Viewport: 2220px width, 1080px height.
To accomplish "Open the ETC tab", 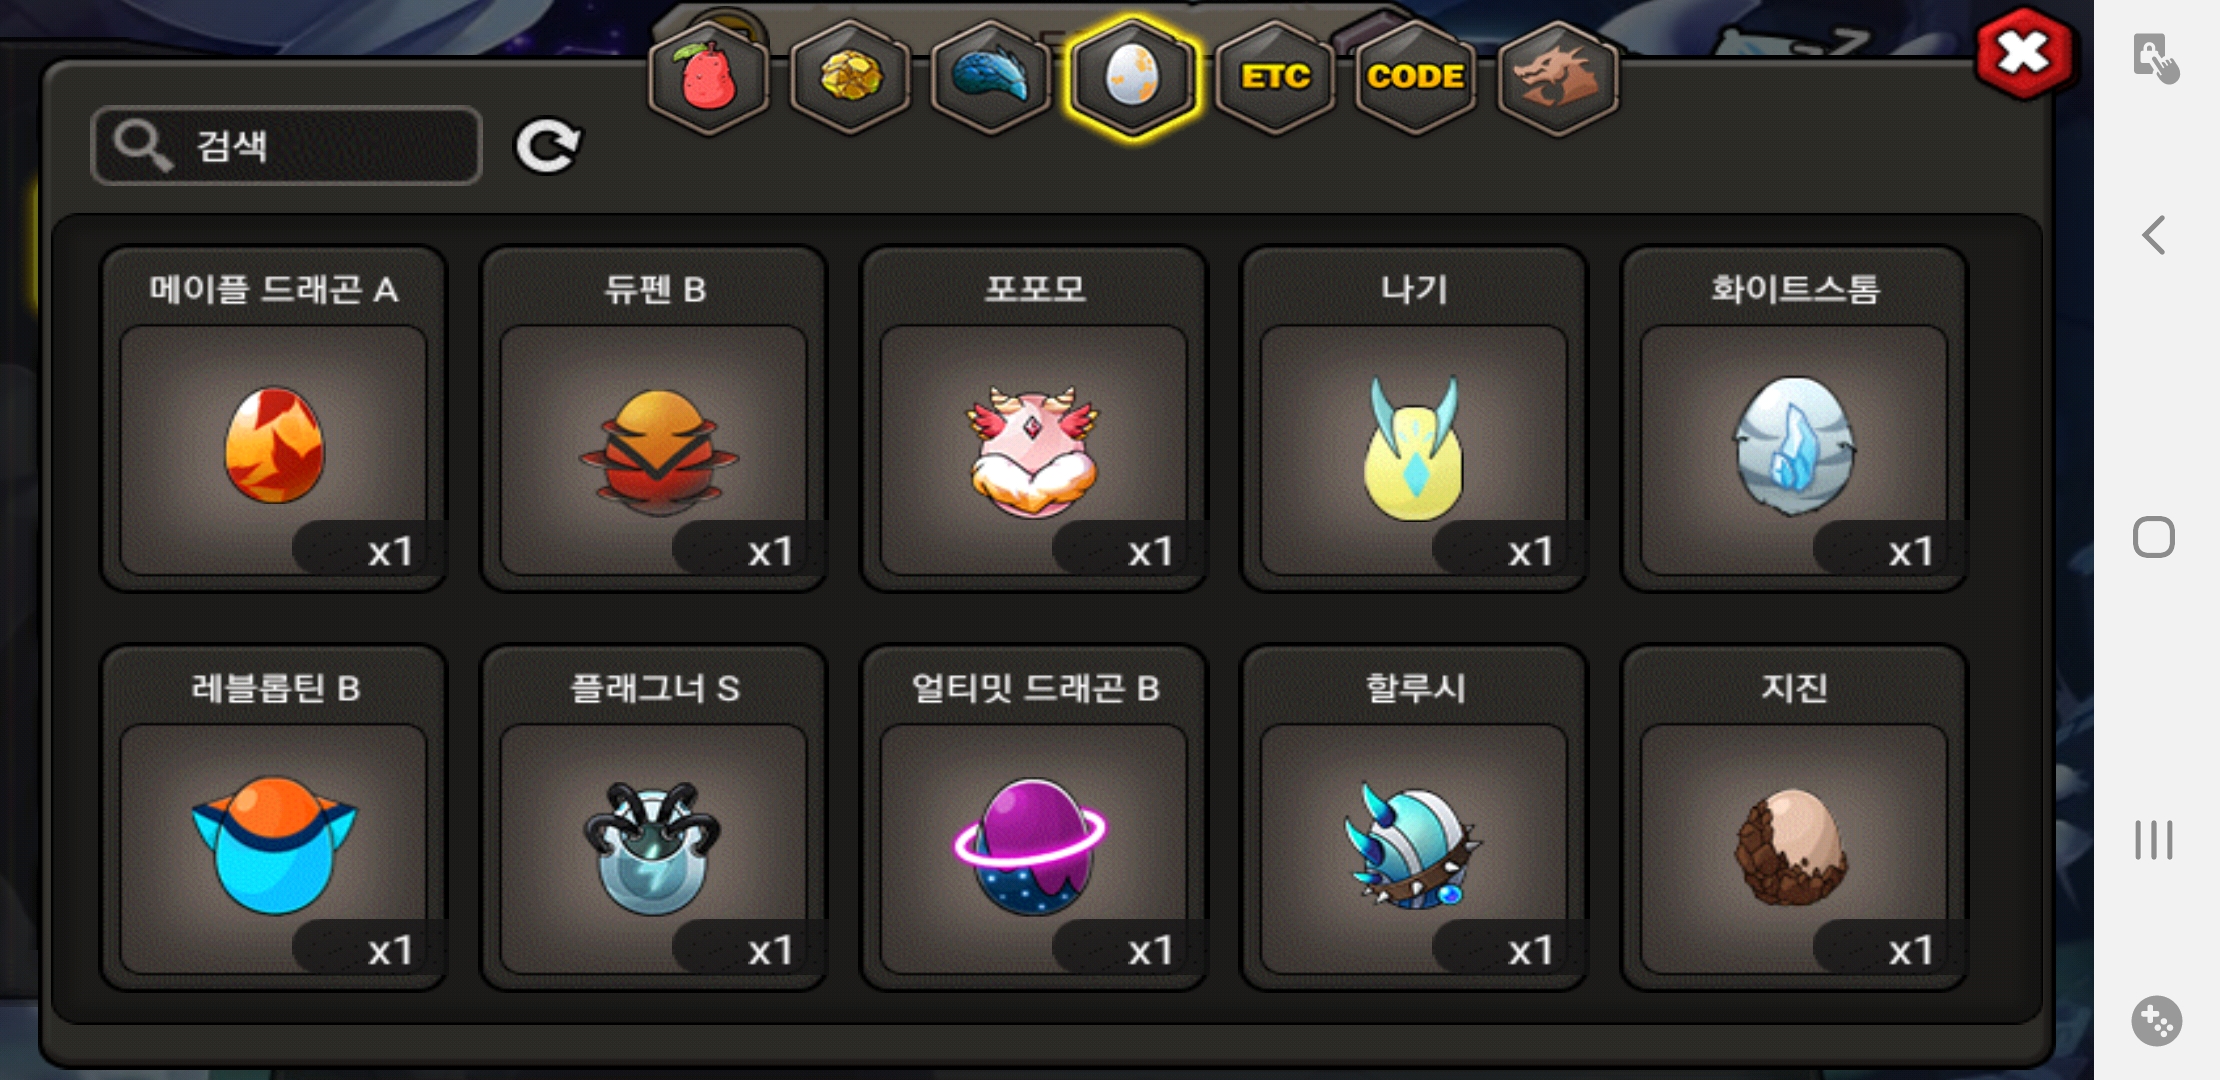I will [1275, 77].
